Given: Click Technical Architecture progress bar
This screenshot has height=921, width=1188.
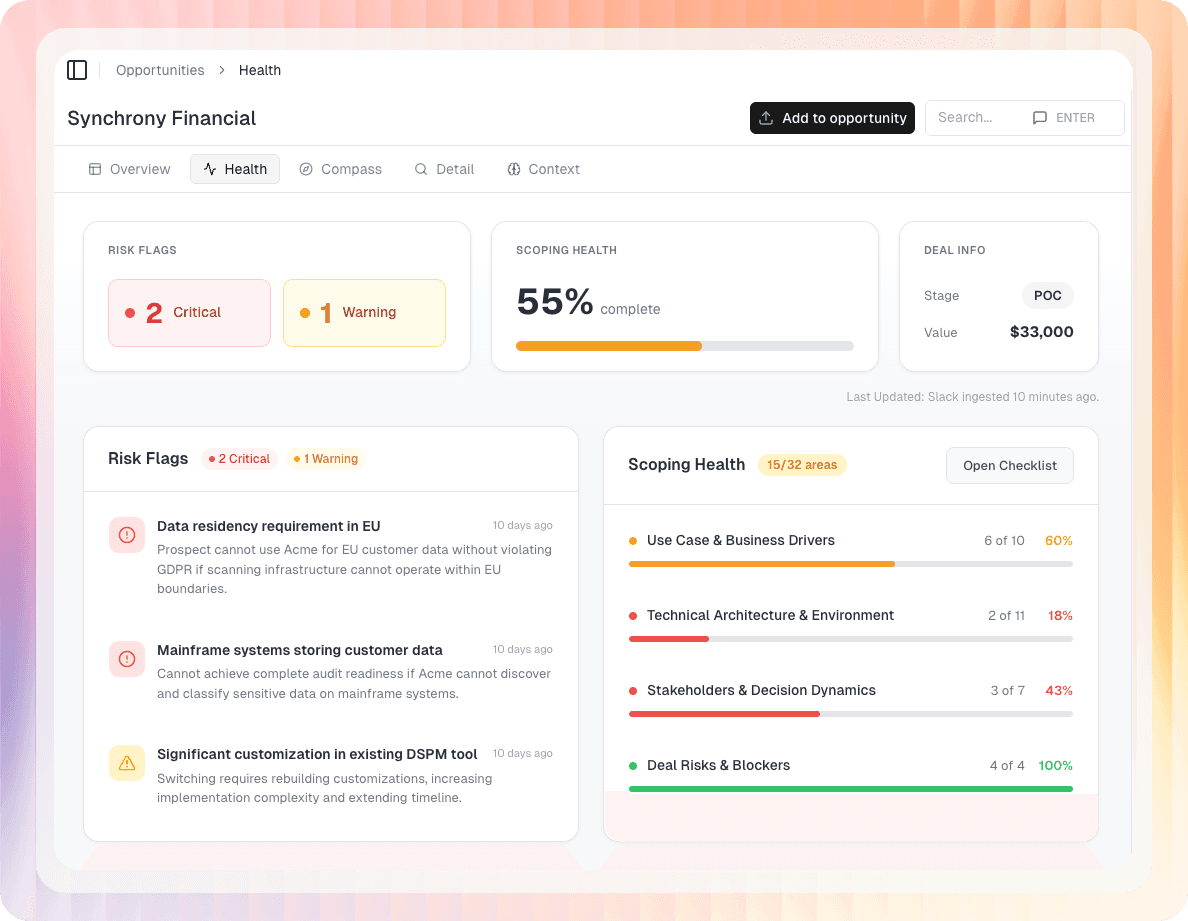Looking at the screenshot, I should (851, 639).
